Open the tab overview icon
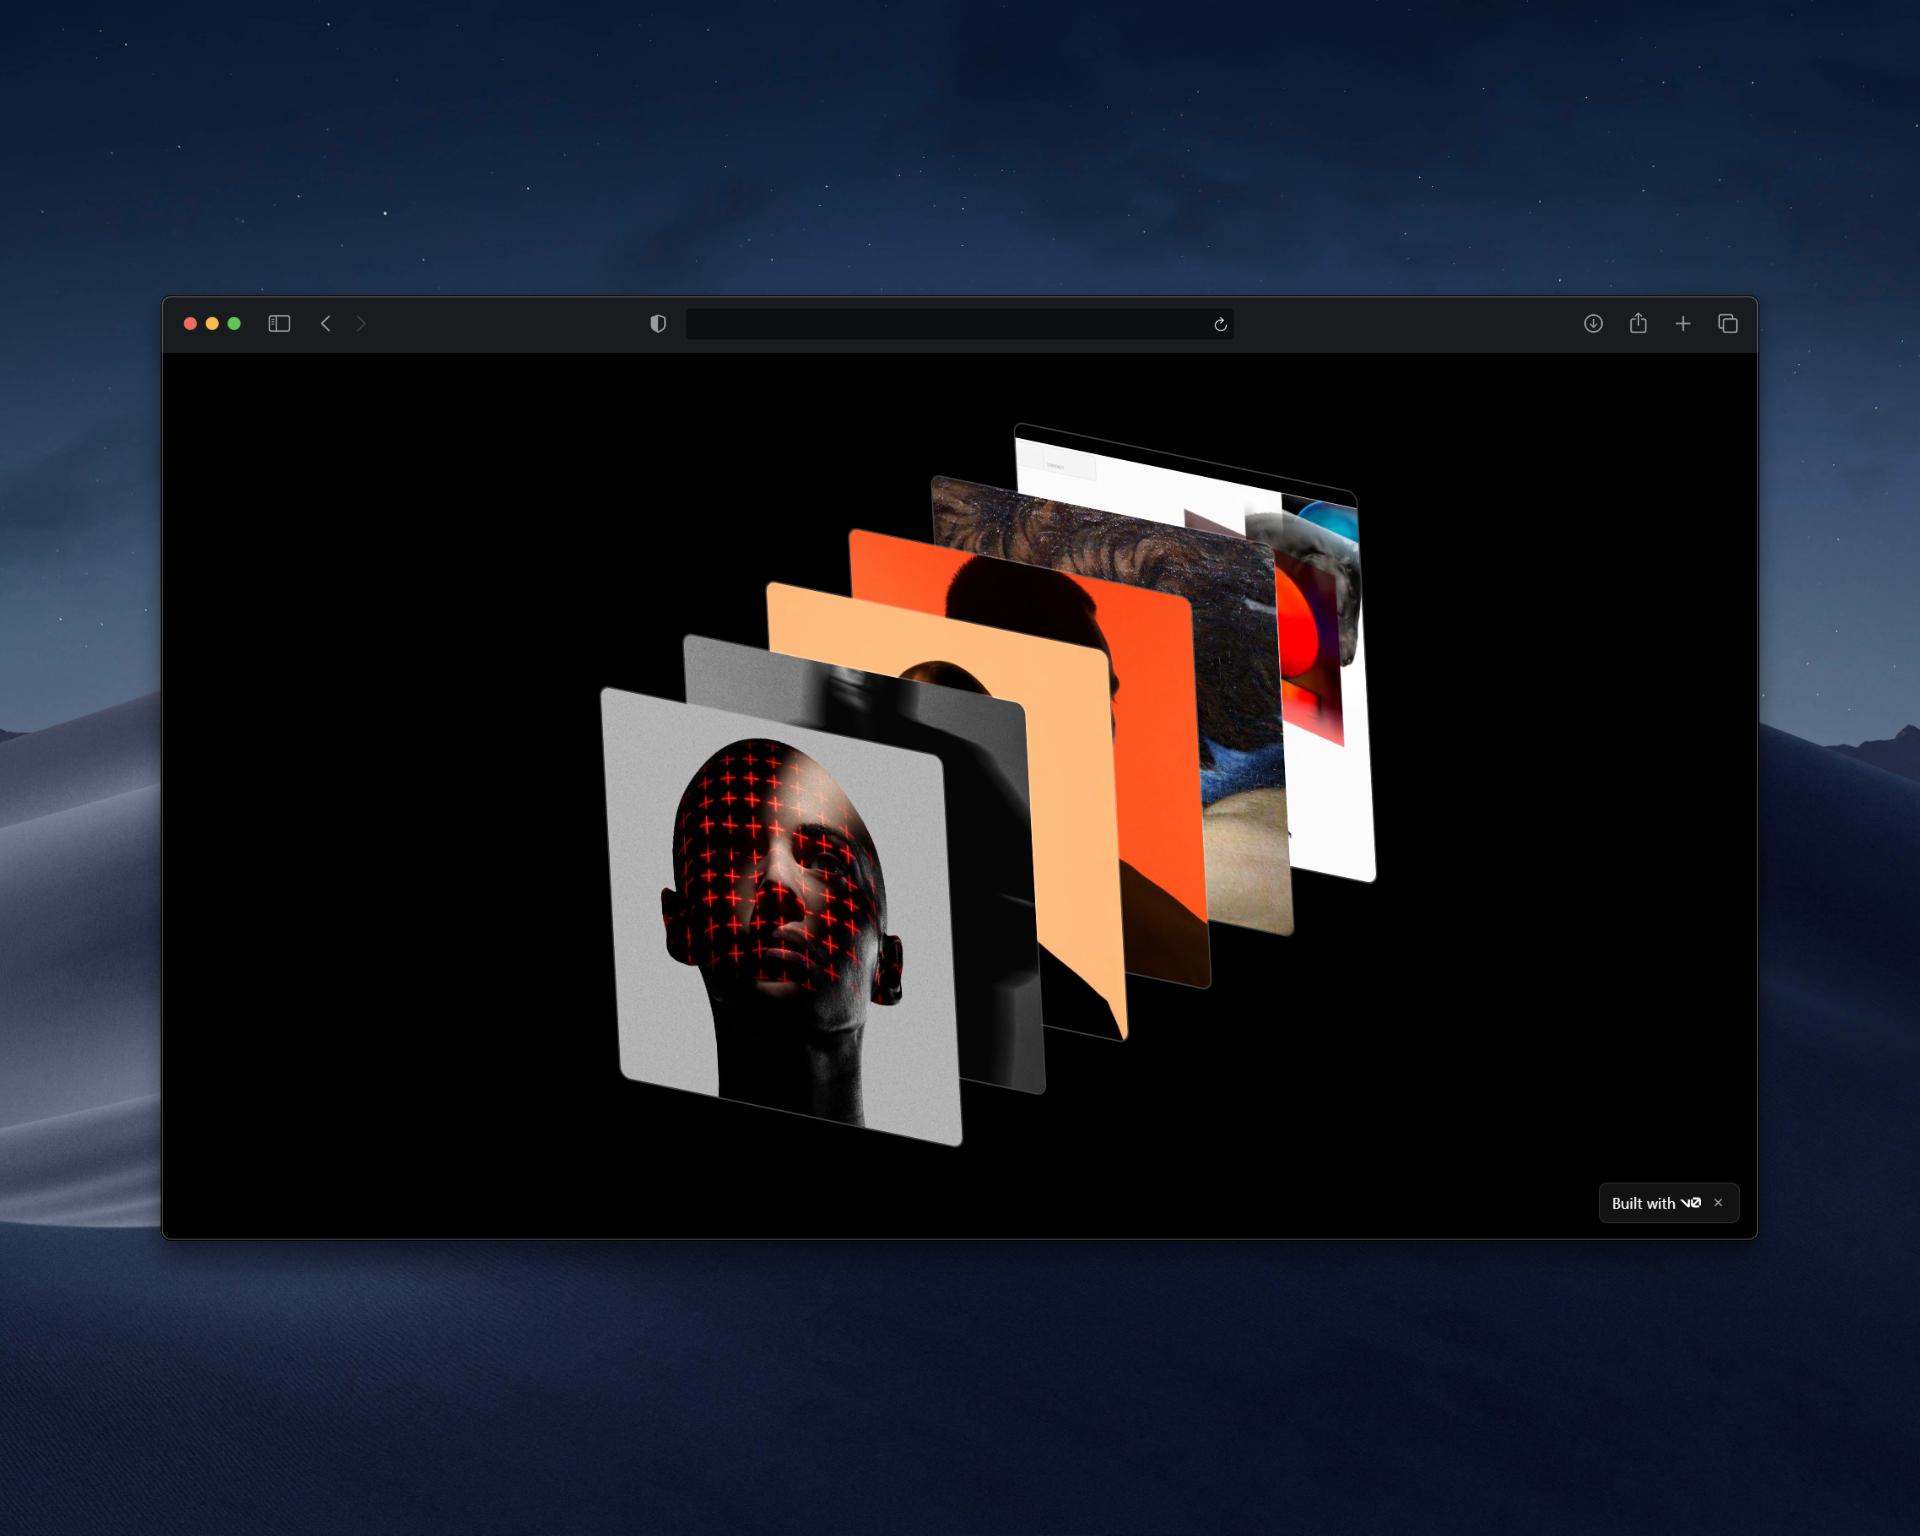The width and height of the screenshot is (1920, 1536). coord(1729,324)
